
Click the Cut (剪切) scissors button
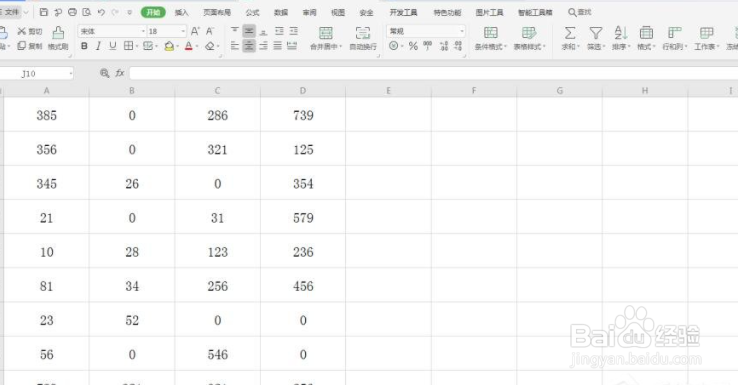coord(30,31)
